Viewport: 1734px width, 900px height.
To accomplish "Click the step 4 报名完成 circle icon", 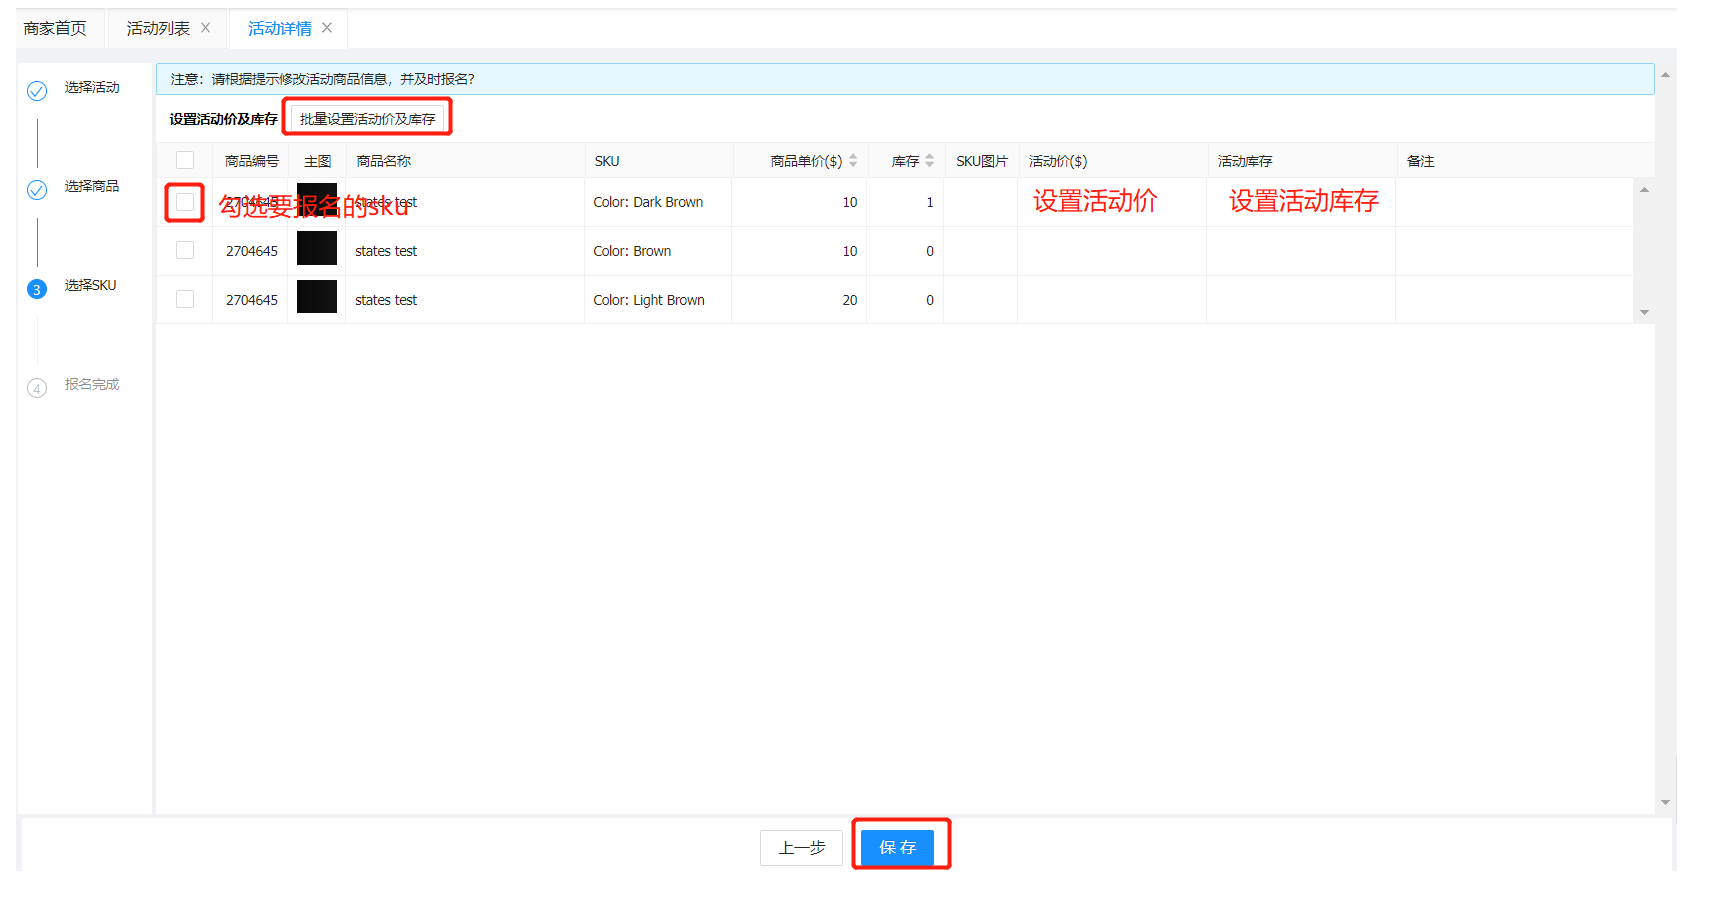I will pyautogui.click(x=37, y=388).
